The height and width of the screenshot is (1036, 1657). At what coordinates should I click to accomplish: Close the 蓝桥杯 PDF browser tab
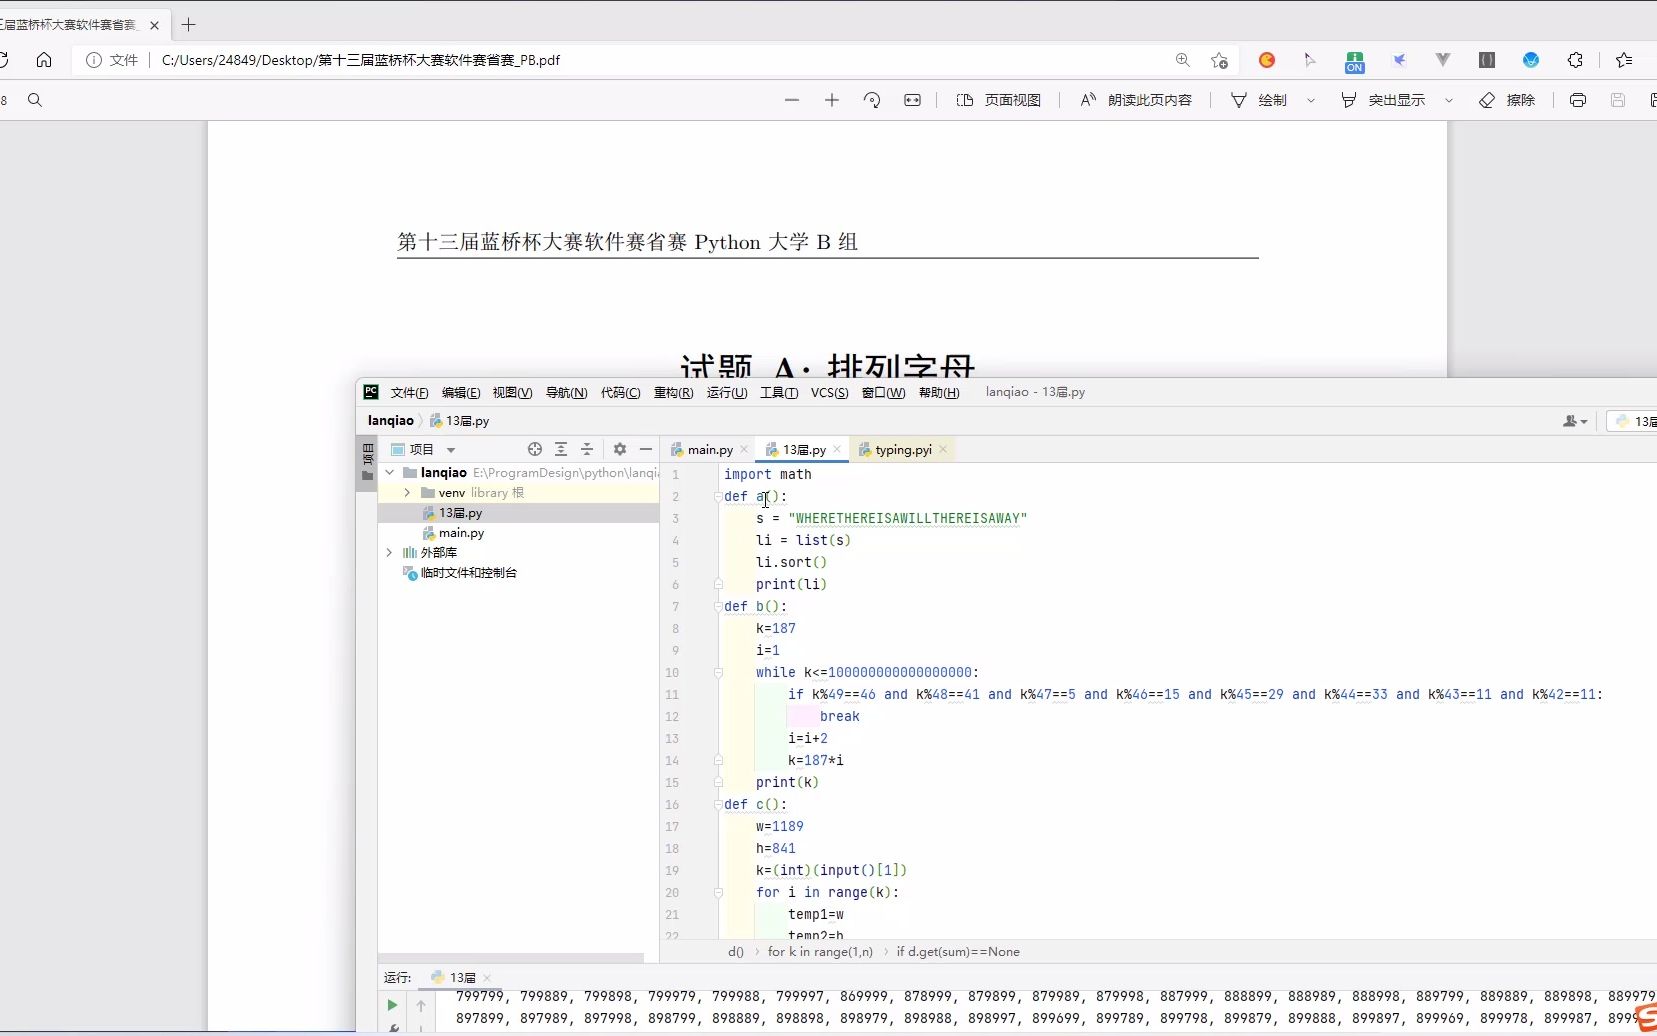pyautogui.click(x=154, y=25)
